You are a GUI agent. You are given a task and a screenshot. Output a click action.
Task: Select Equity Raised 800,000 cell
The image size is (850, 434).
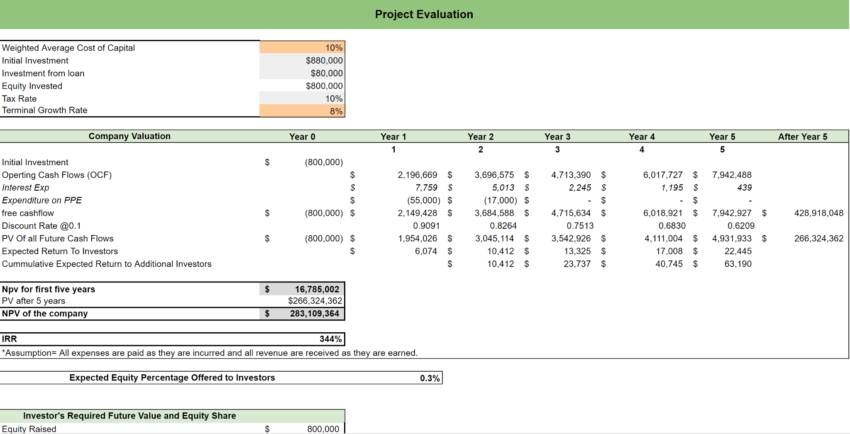click(x=302, y=429)
